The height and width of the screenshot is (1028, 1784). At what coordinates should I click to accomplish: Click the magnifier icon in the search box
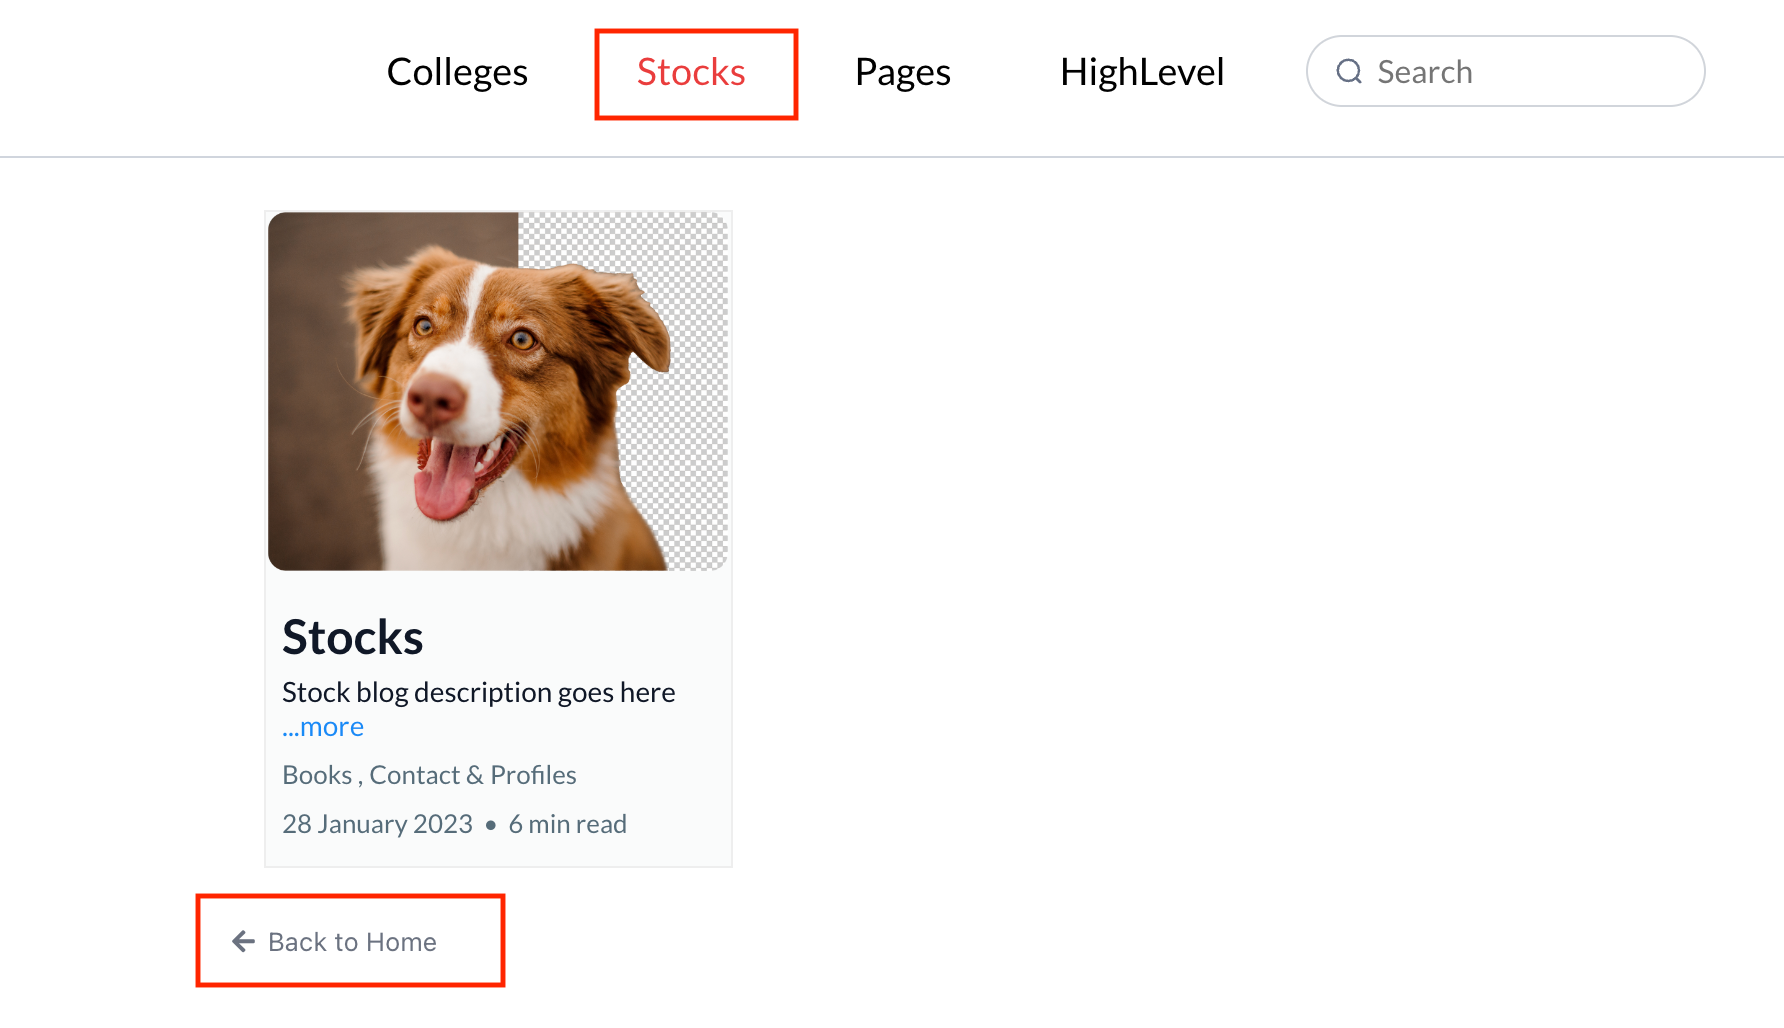click(1349, 71)
